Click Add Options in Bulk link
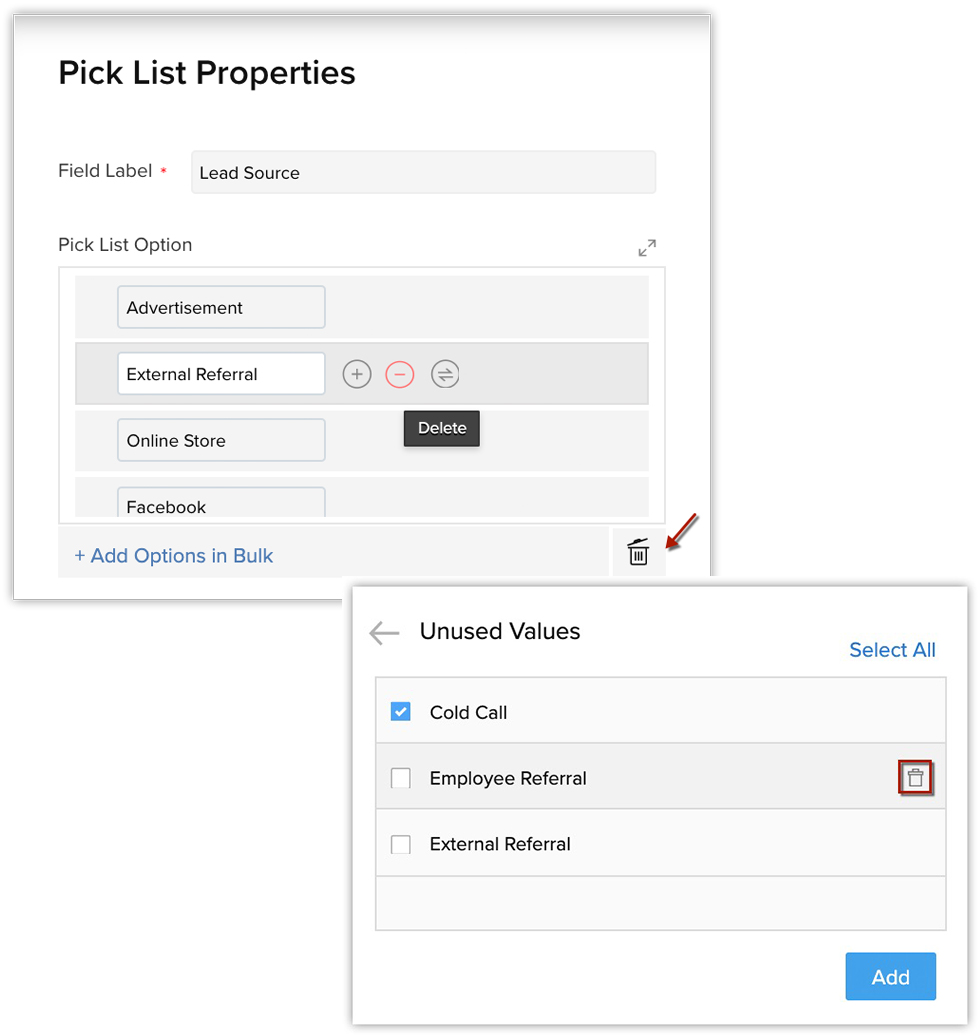978x1035 pixels. 174,556
